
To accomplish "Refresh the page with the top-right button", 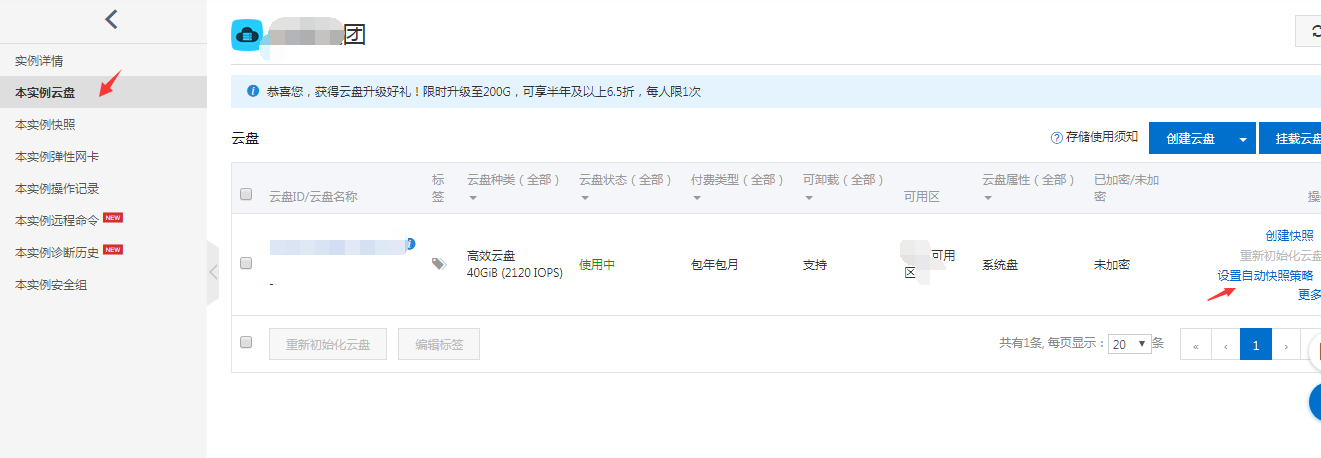I will (x=1308, y=31).
